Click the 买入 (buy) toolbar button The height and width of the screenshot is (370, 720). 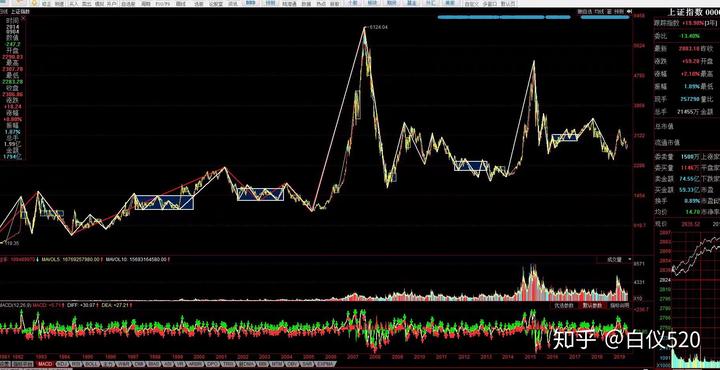(74, 4)
